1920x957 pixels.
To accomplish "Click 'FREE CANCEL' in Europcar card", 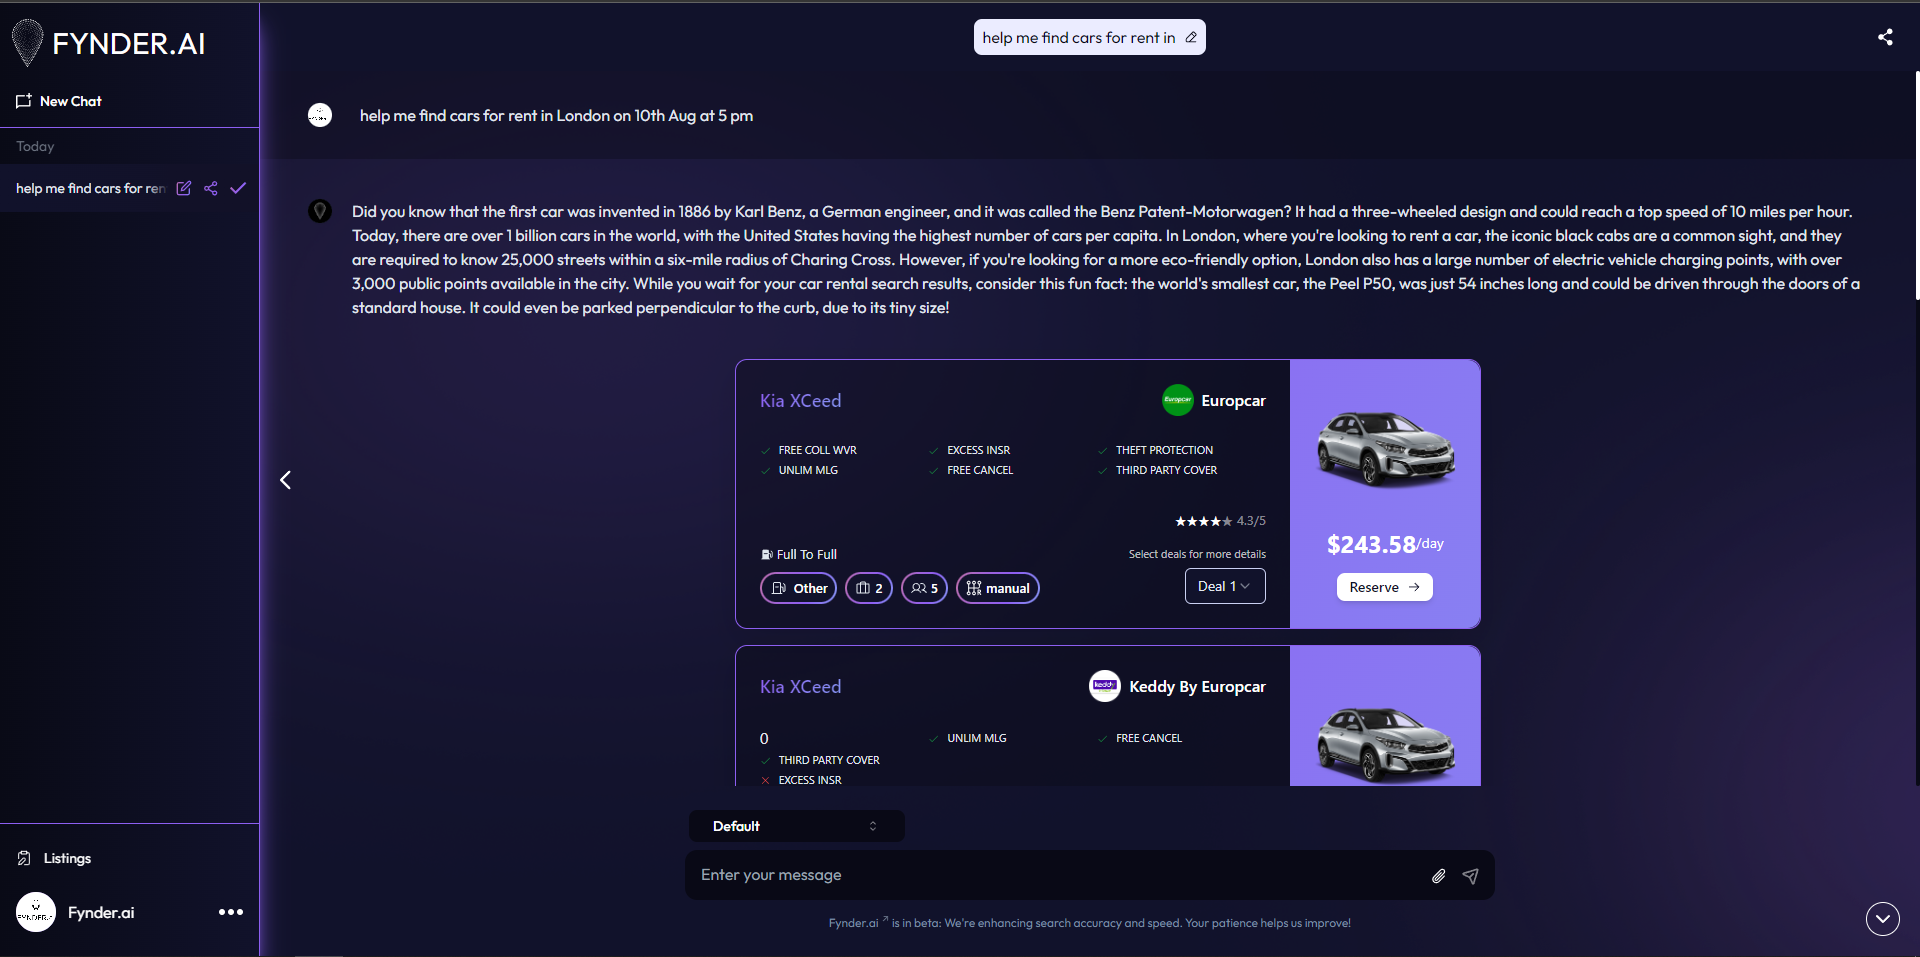I will pyautogui.click(x=980, y=470).
